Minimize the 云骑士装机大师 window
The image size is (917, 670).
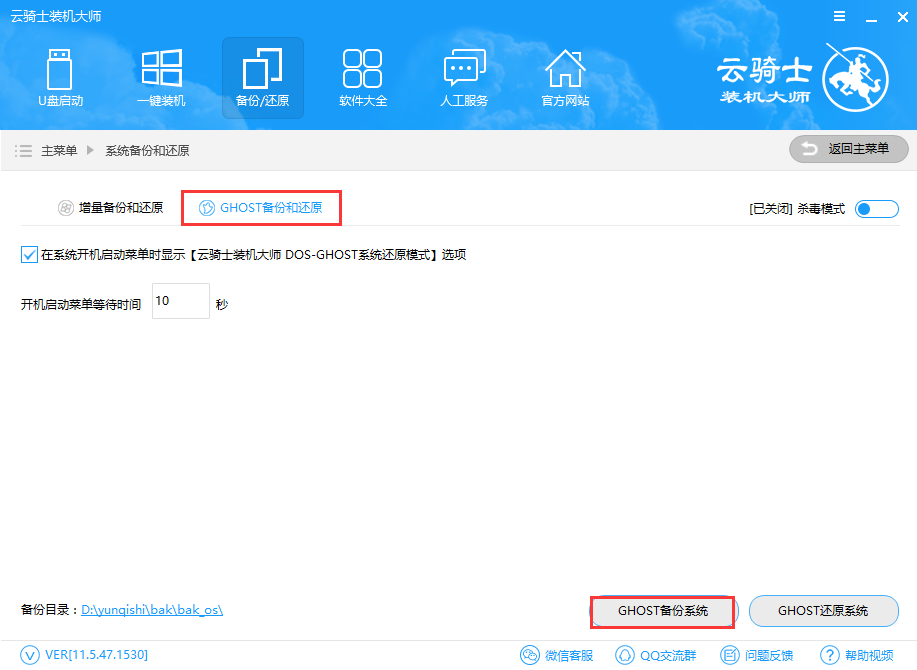871,18
